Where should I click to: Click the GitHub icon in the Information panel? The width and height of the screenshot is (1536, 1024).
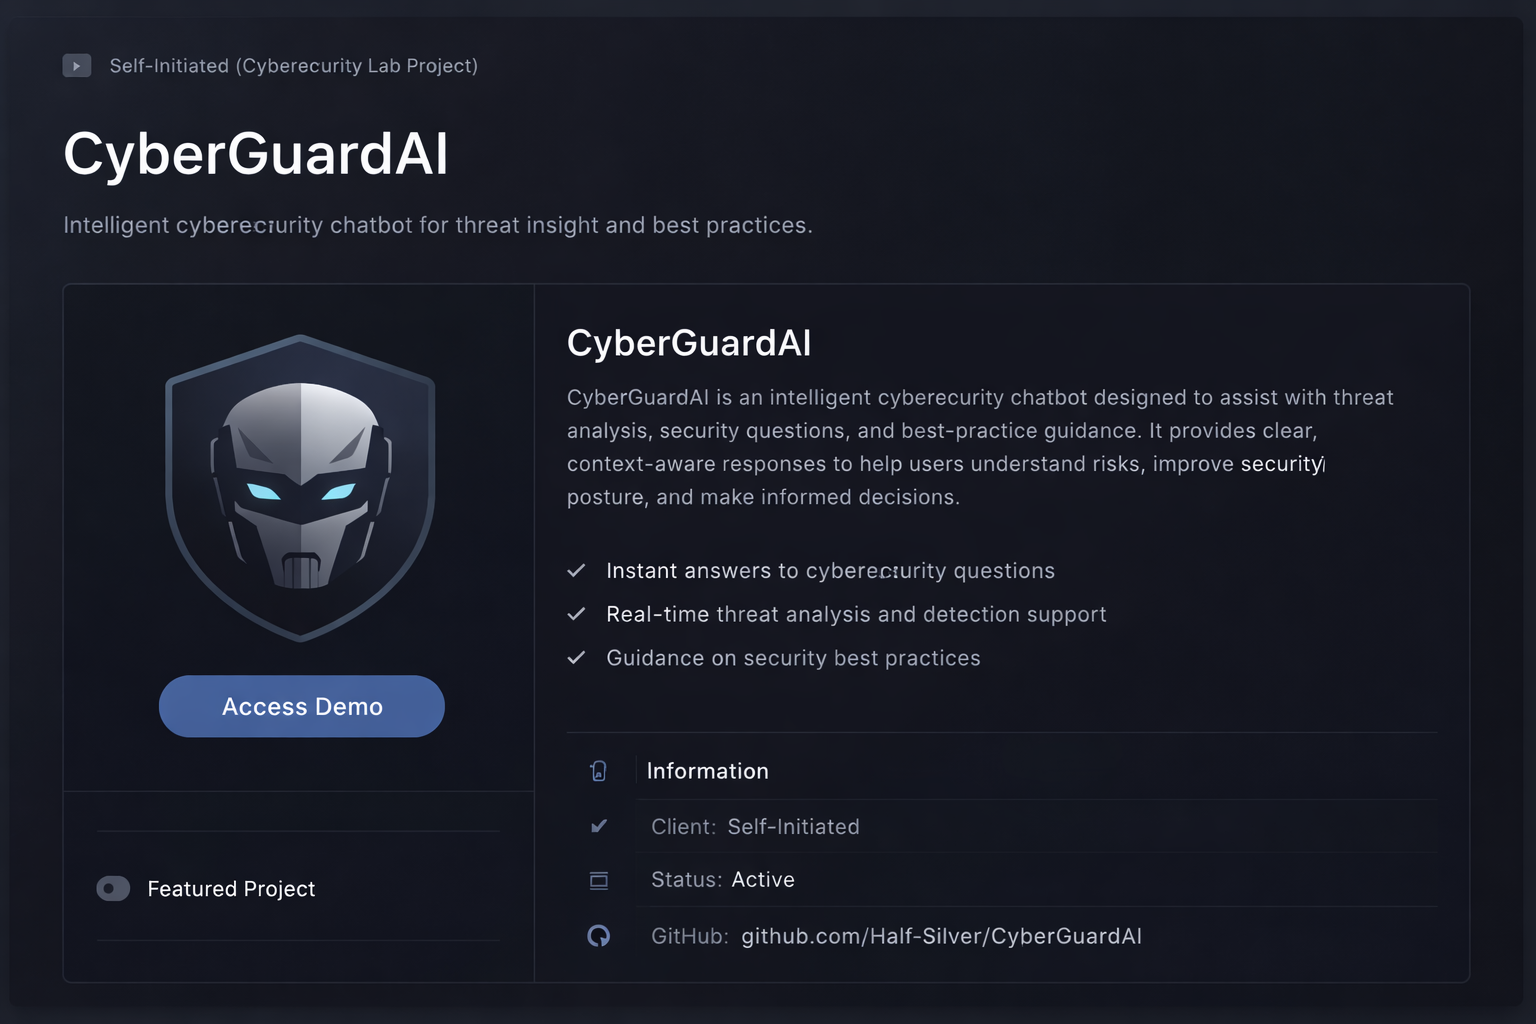599,936
